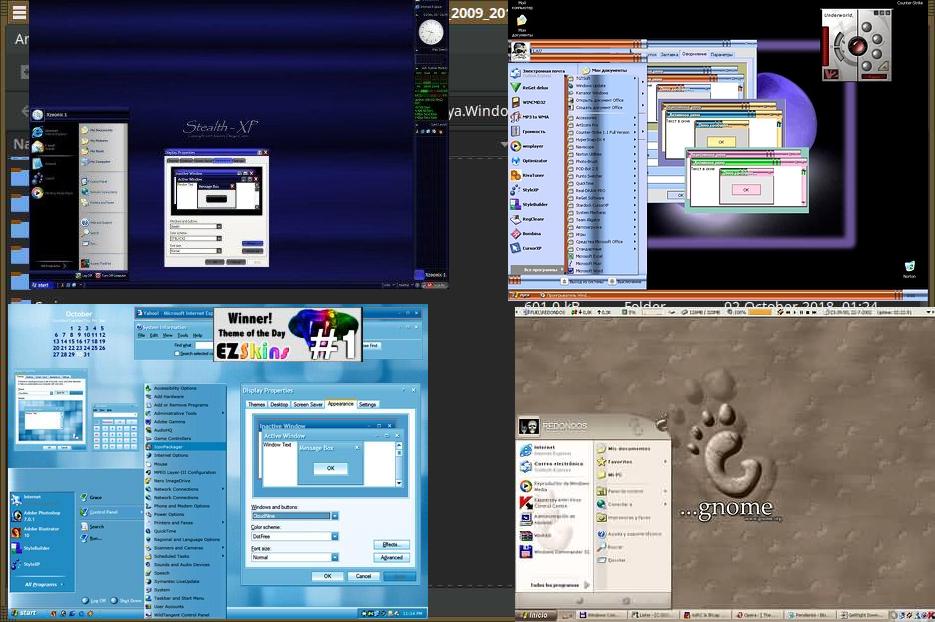Switch to Desktop tab in blue Display Properties
Viewport: 935px width, 622px height.
[x=279, y=404]
